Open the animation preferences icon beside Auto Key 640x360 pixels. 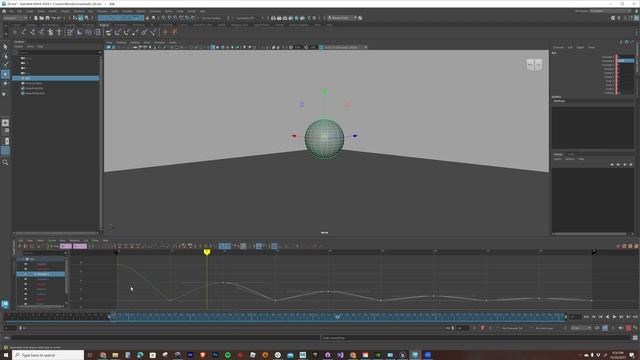point(635,328)
